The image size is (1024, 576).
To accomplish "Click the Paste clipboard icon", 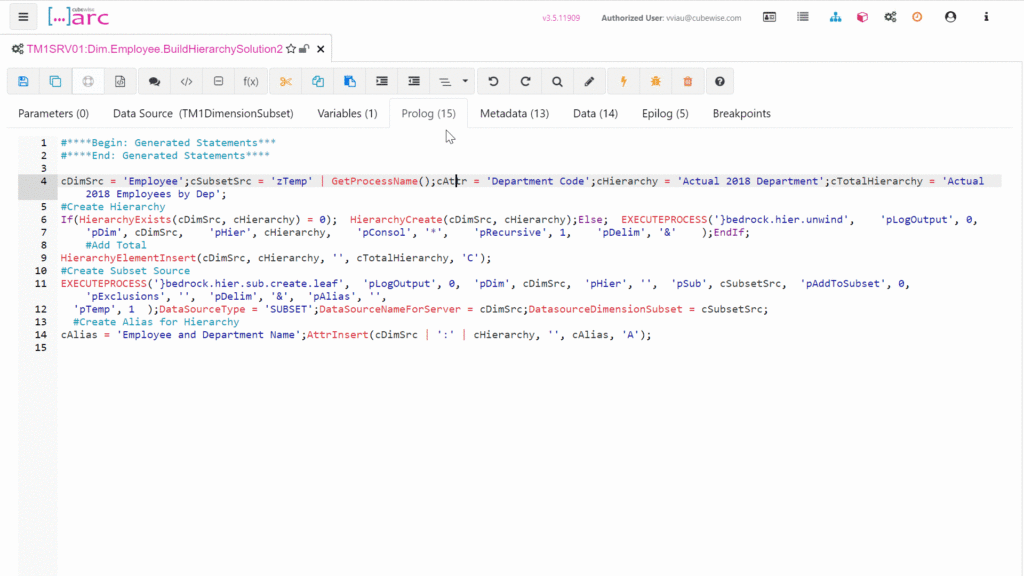I will coord(350,82).
